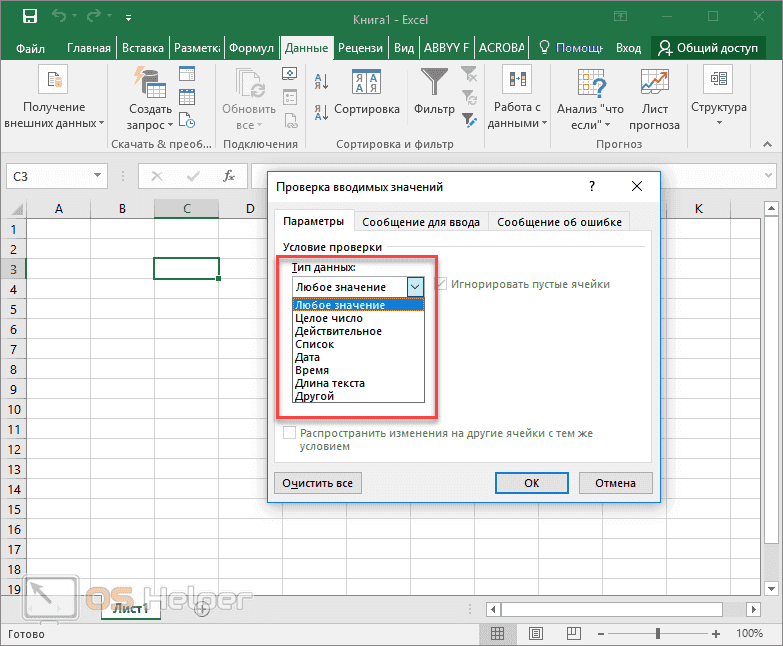This screenshot has width=783, height=646.
Task: Switch to Сообщение об ошибке tab
Action: pos(559,222)
